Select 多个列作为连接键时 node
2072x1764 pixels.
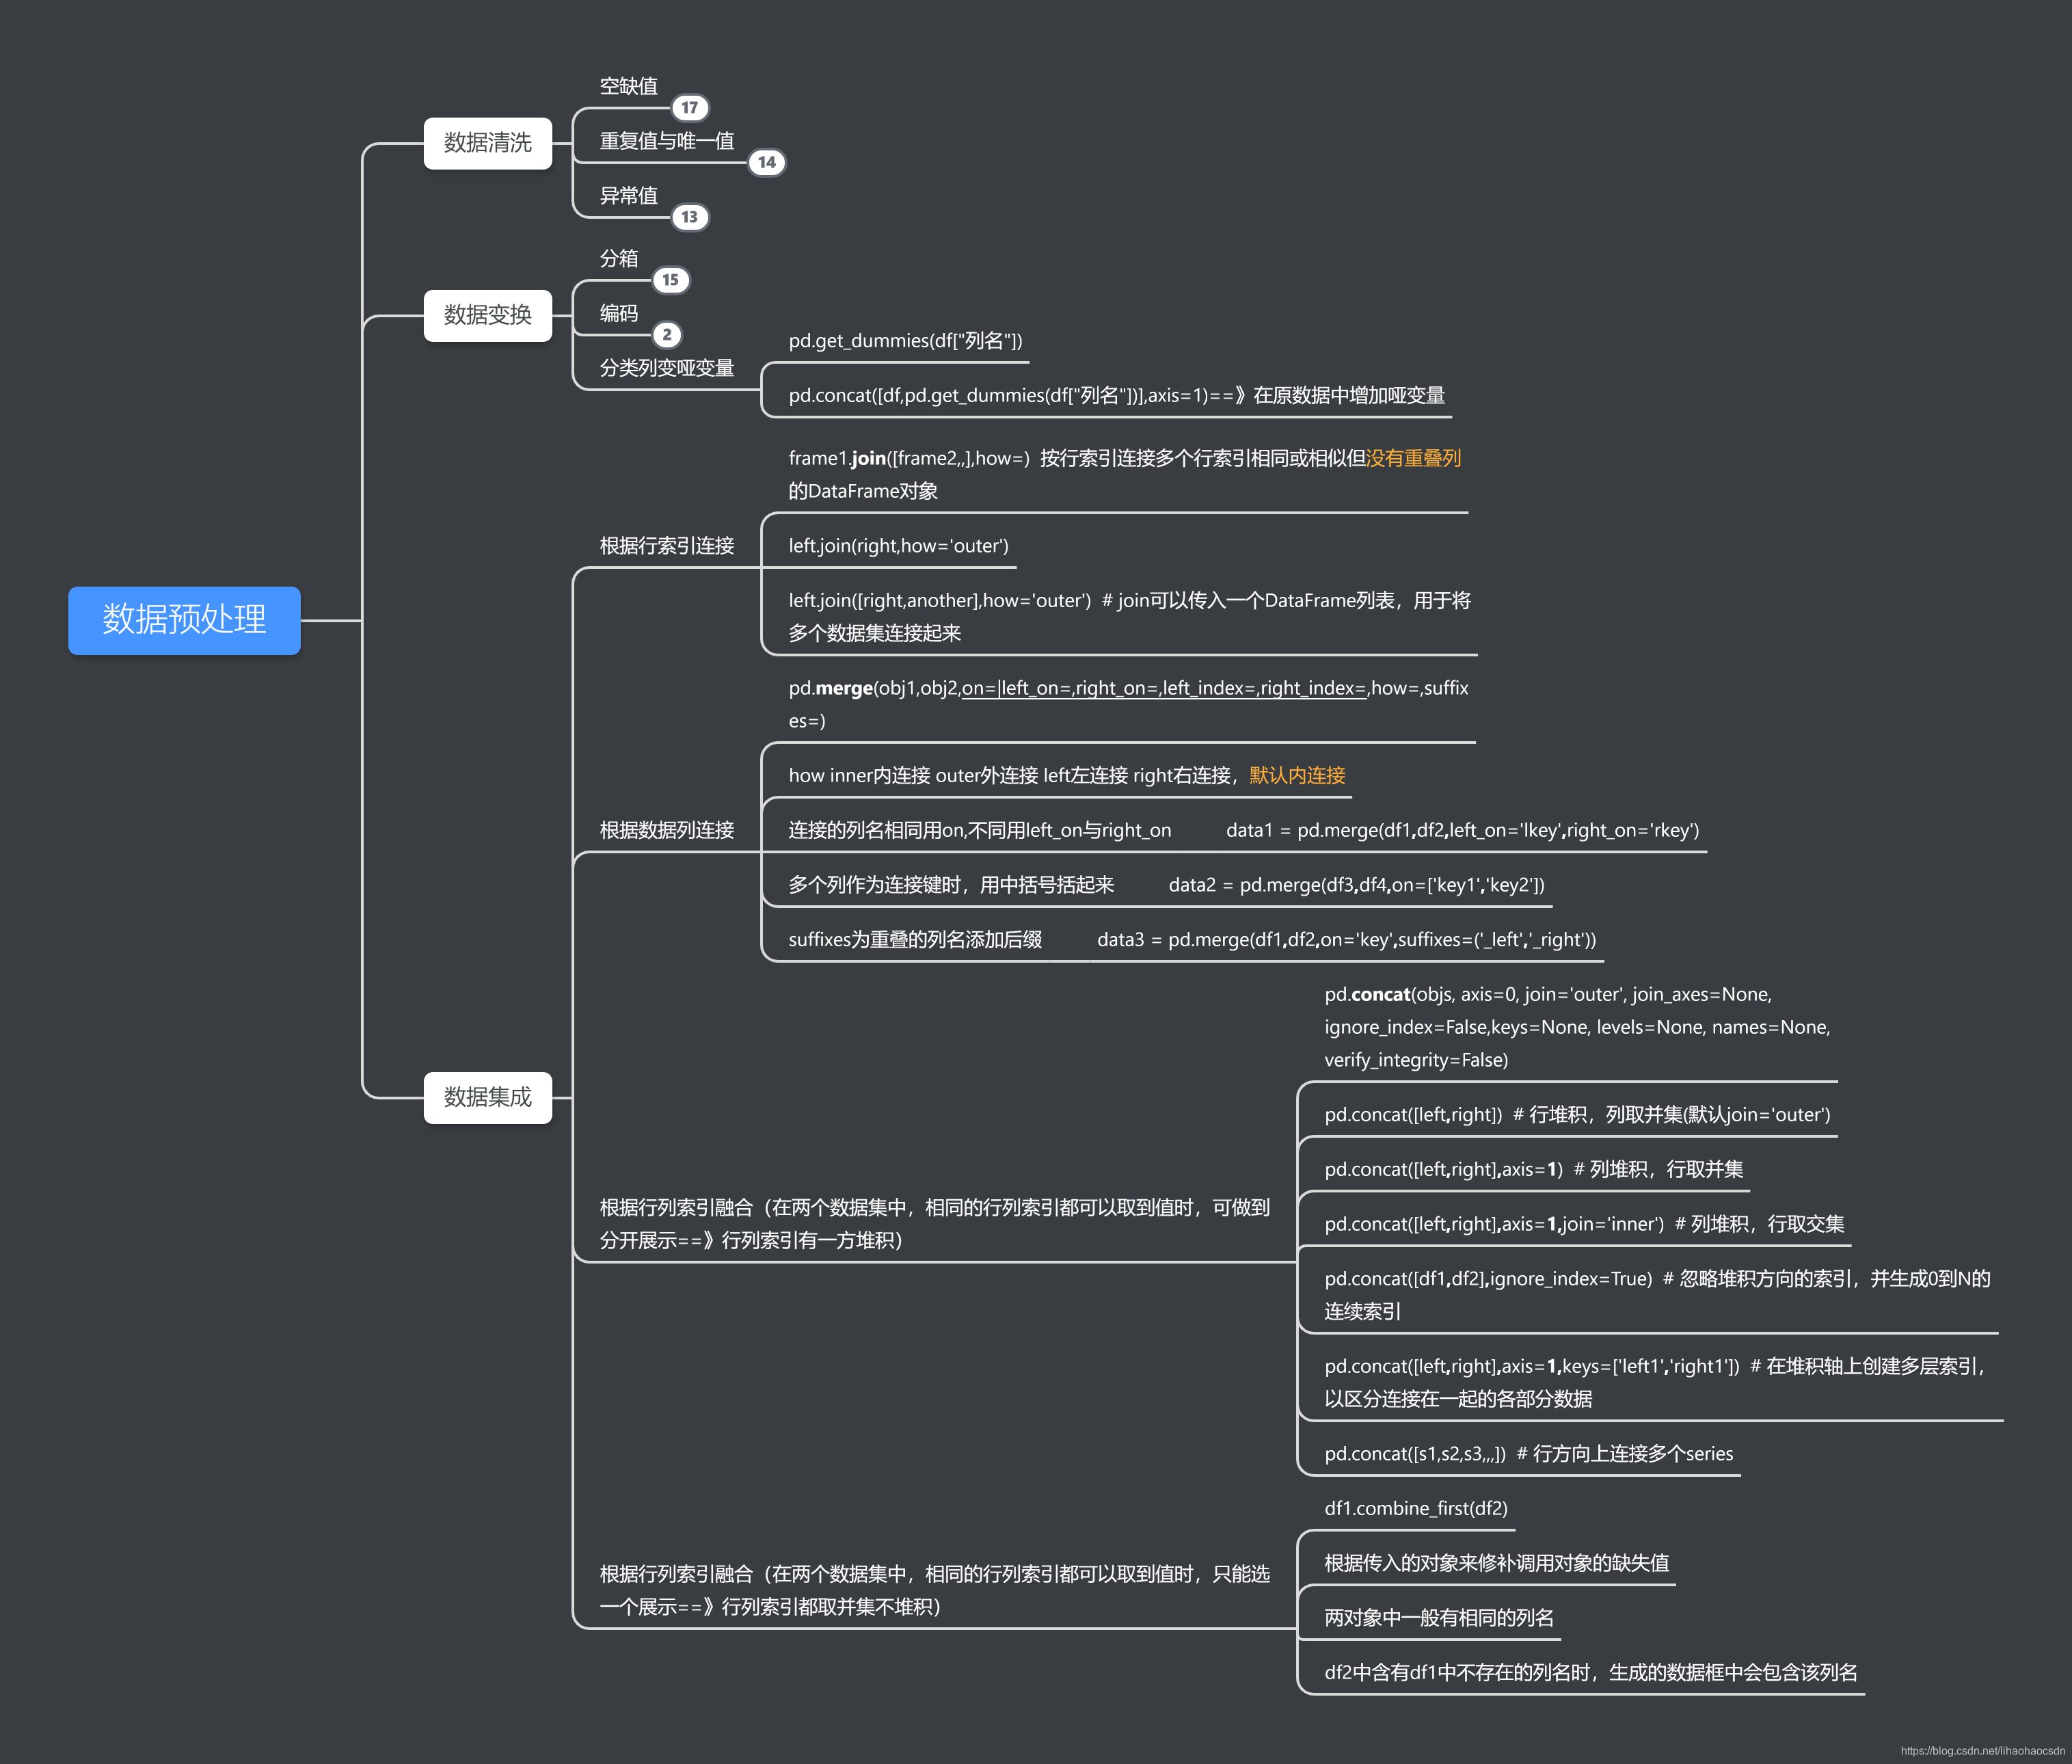1166,885
